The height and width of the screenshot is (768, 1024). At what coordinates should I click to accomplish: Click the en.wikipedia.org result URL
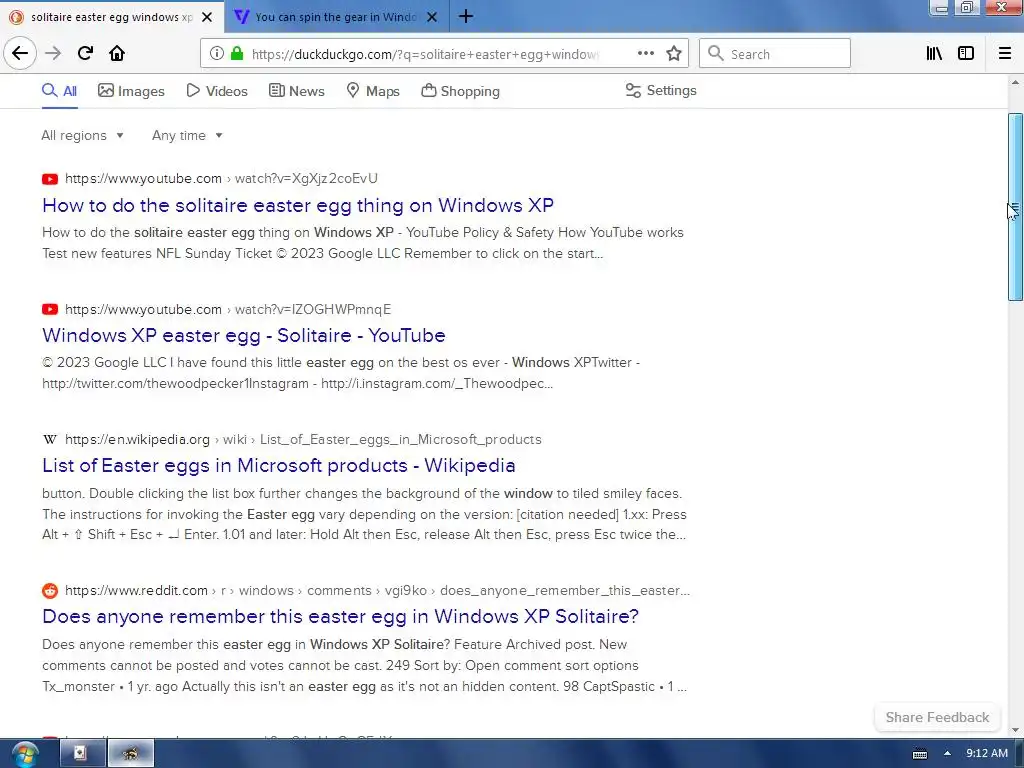[x=303, y=440]
